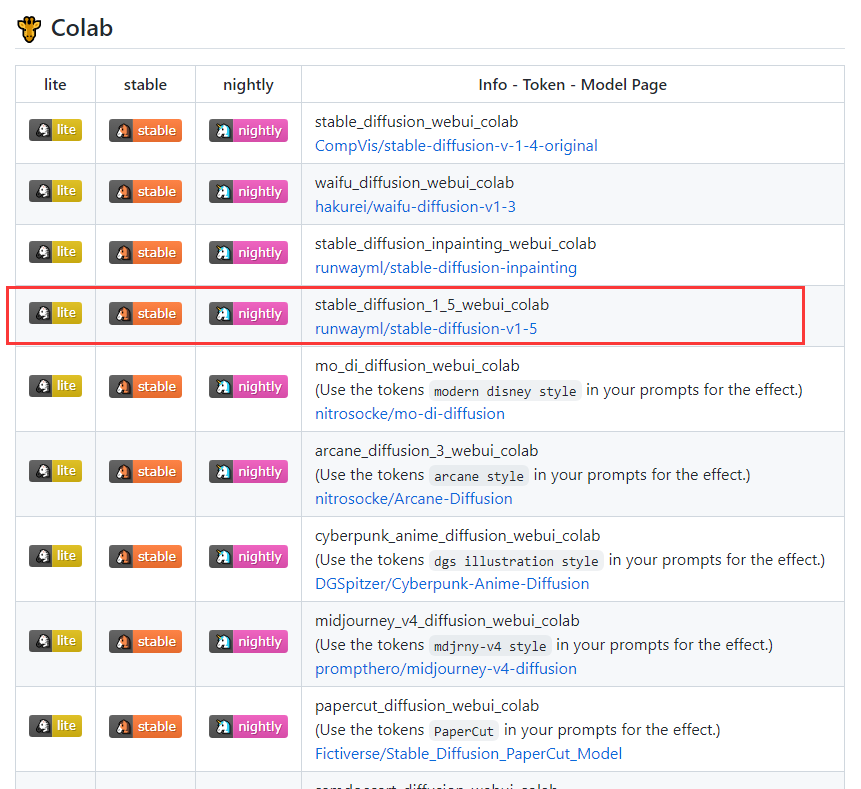The image size is (861, 789).
Task: Click the text "stable_diffusion_webui_colab"
Action: pyautogui.click(x=416, y=122)
